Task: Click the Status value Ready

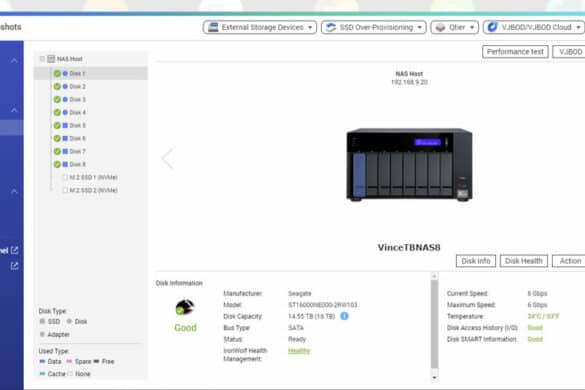Action: [297, 339]
